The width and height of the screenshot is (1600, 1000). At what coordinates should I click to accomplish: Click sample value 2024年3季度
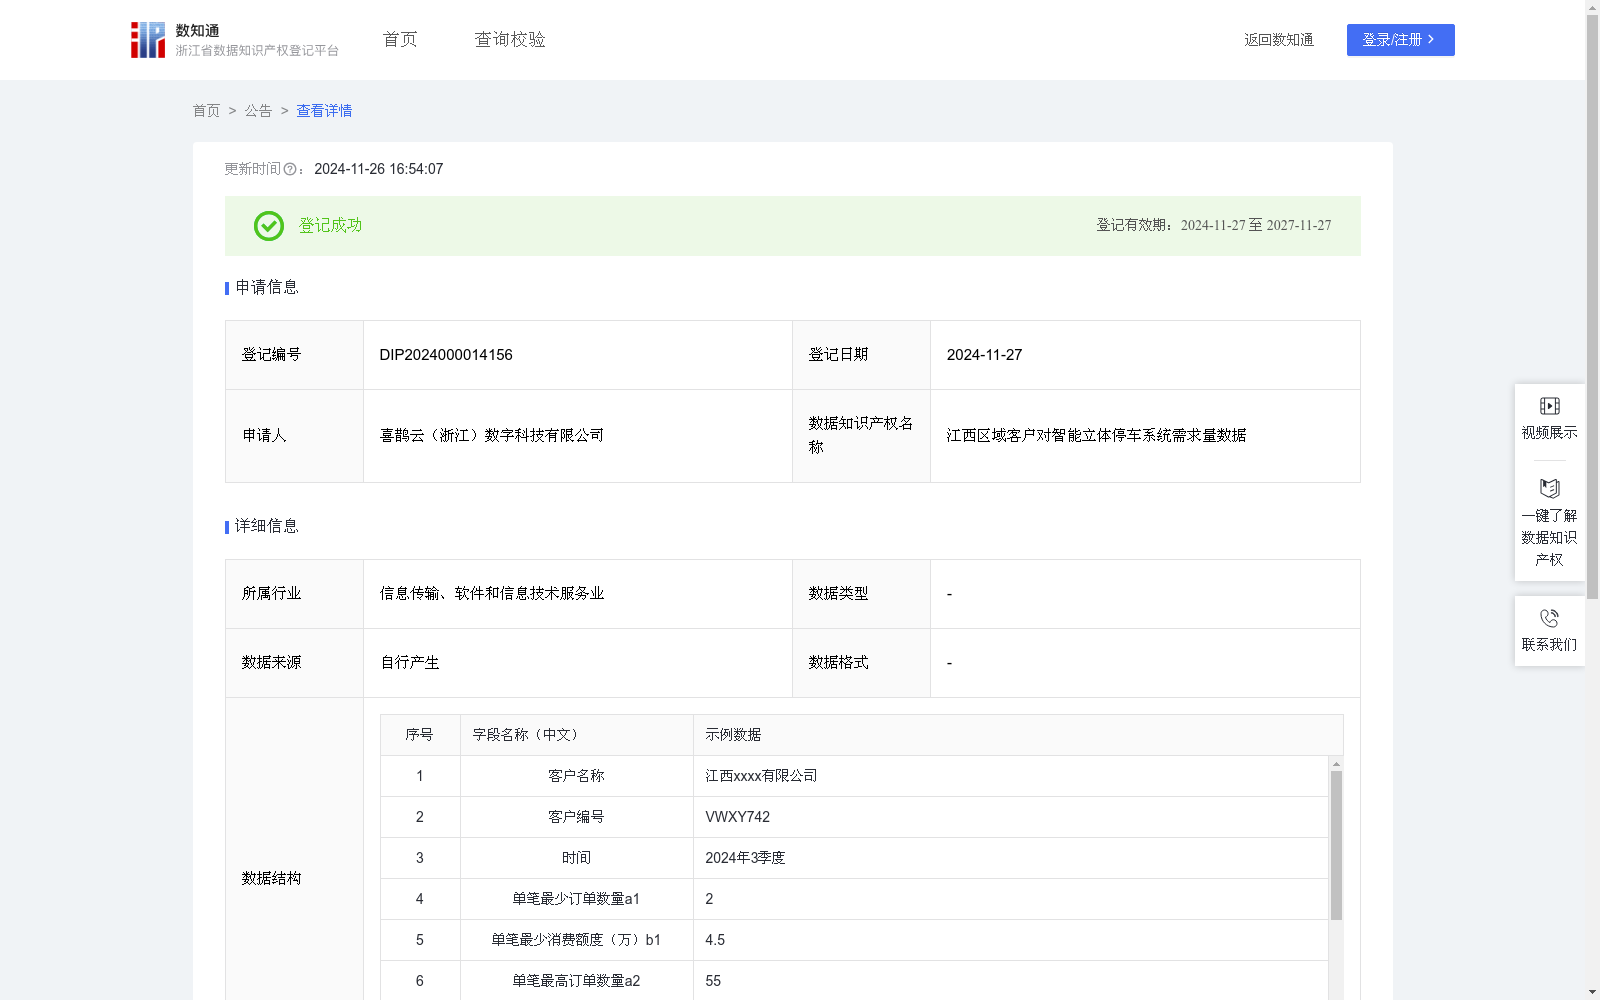click(x=745, y=858)
